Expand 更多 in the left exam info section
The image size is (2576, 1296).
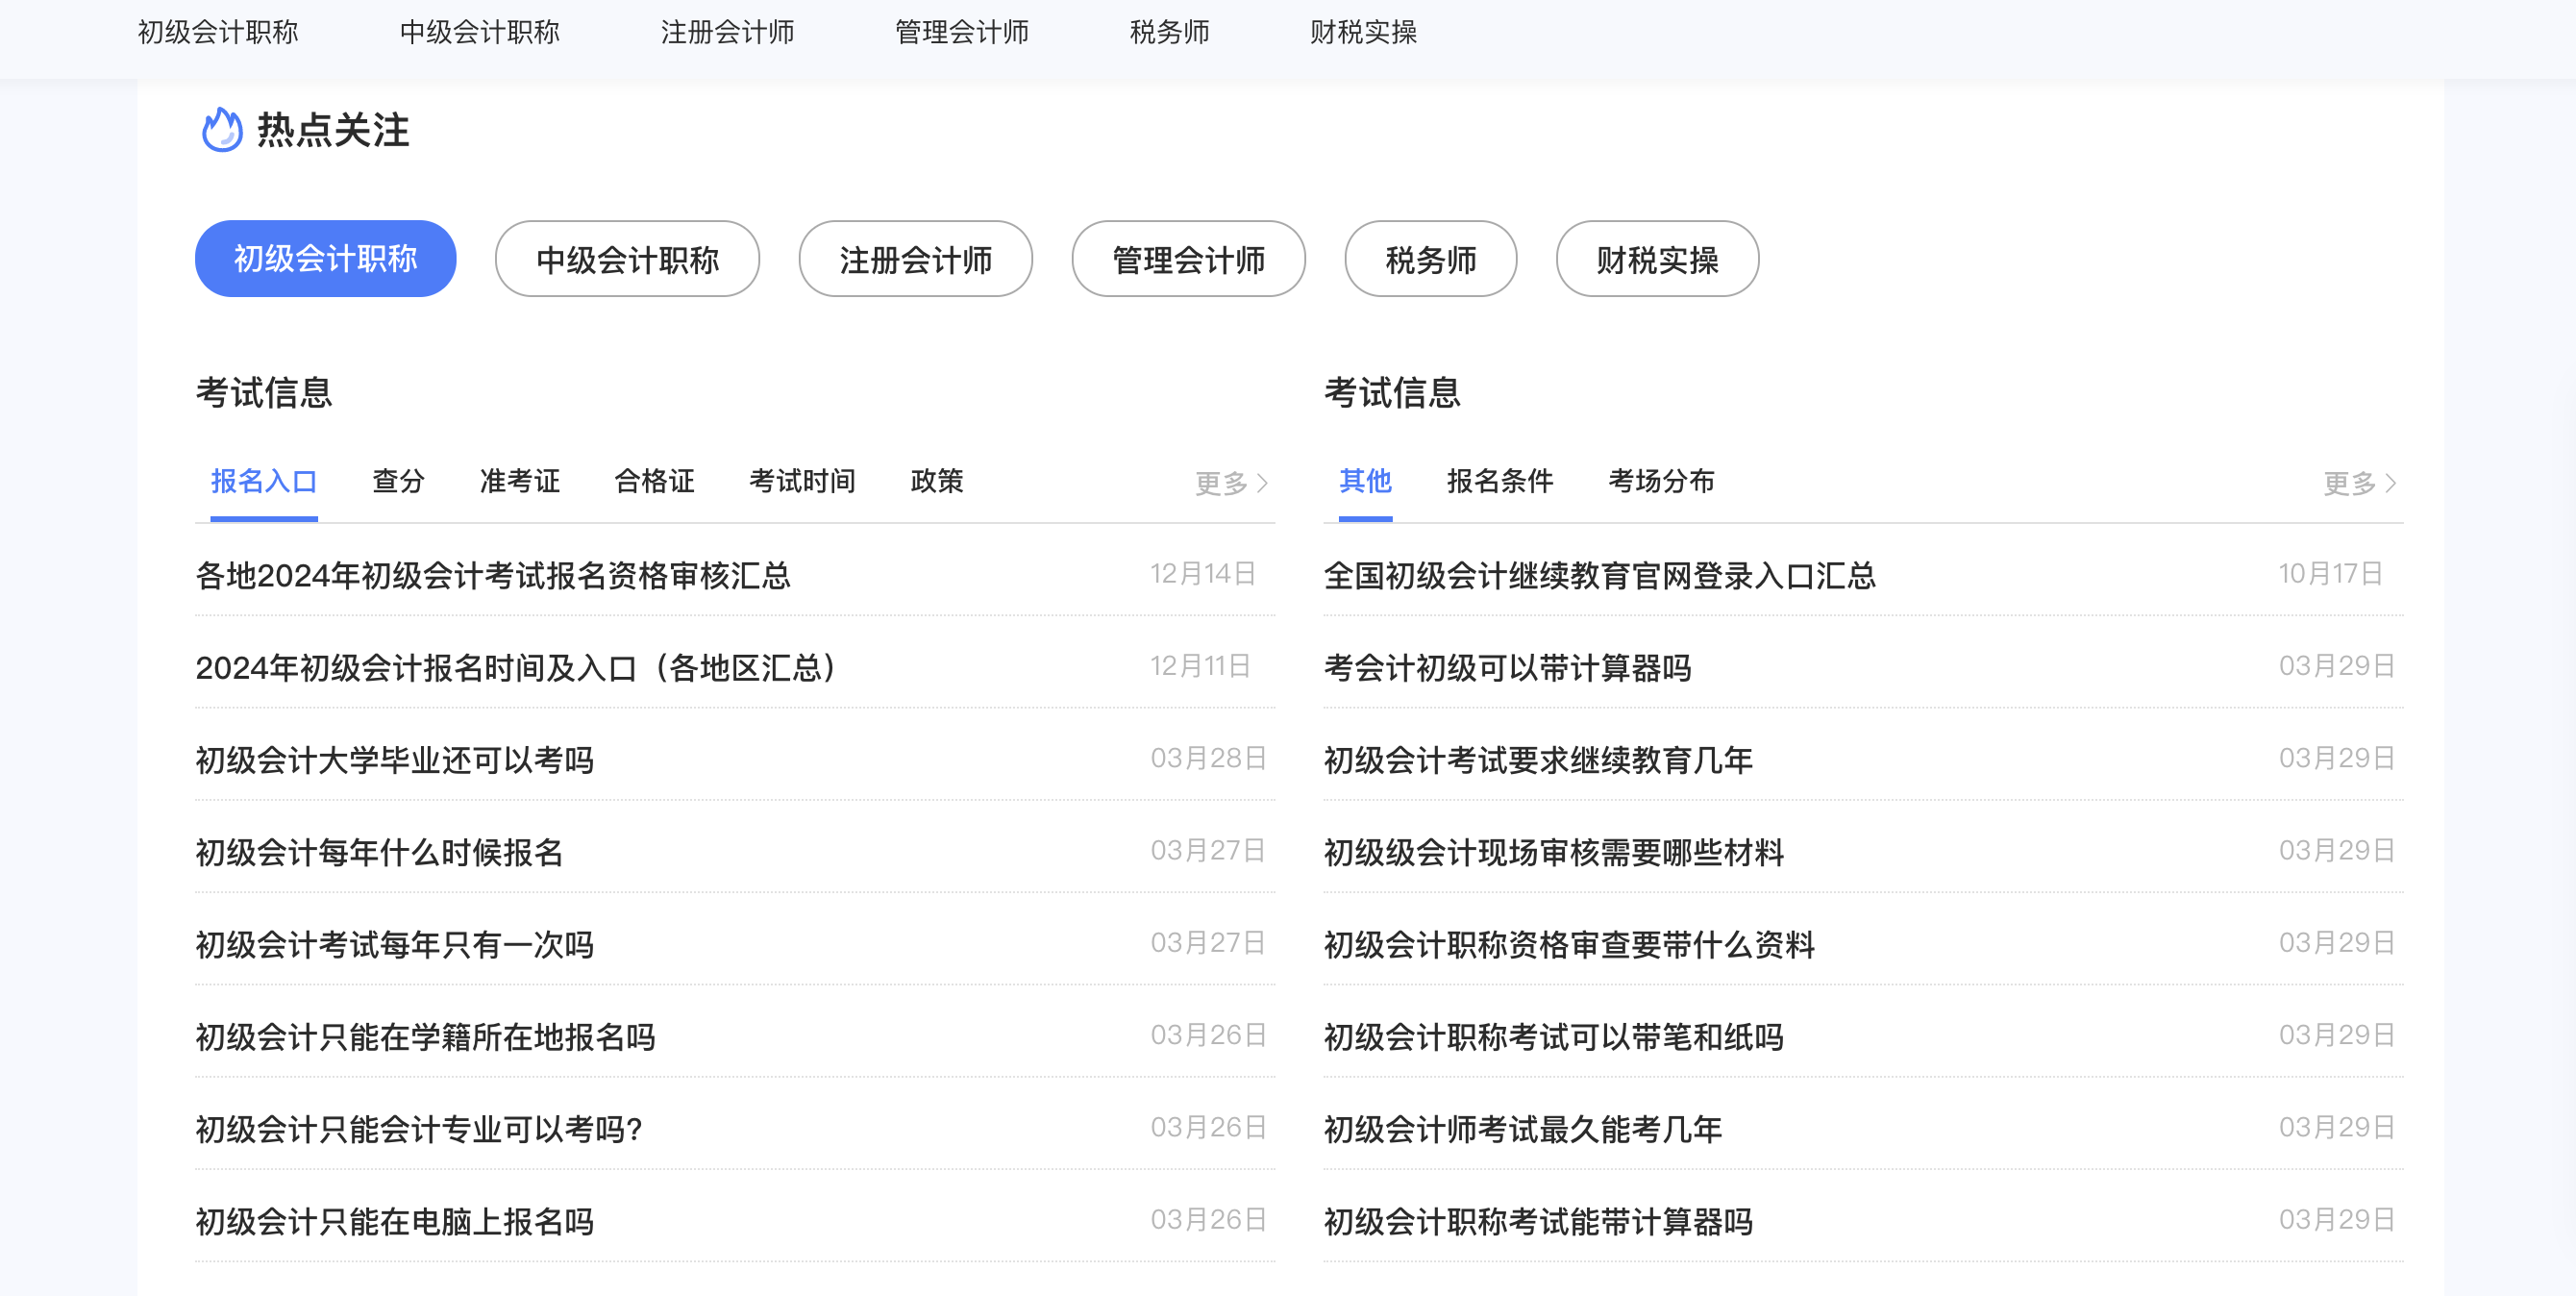point(1232,484)
